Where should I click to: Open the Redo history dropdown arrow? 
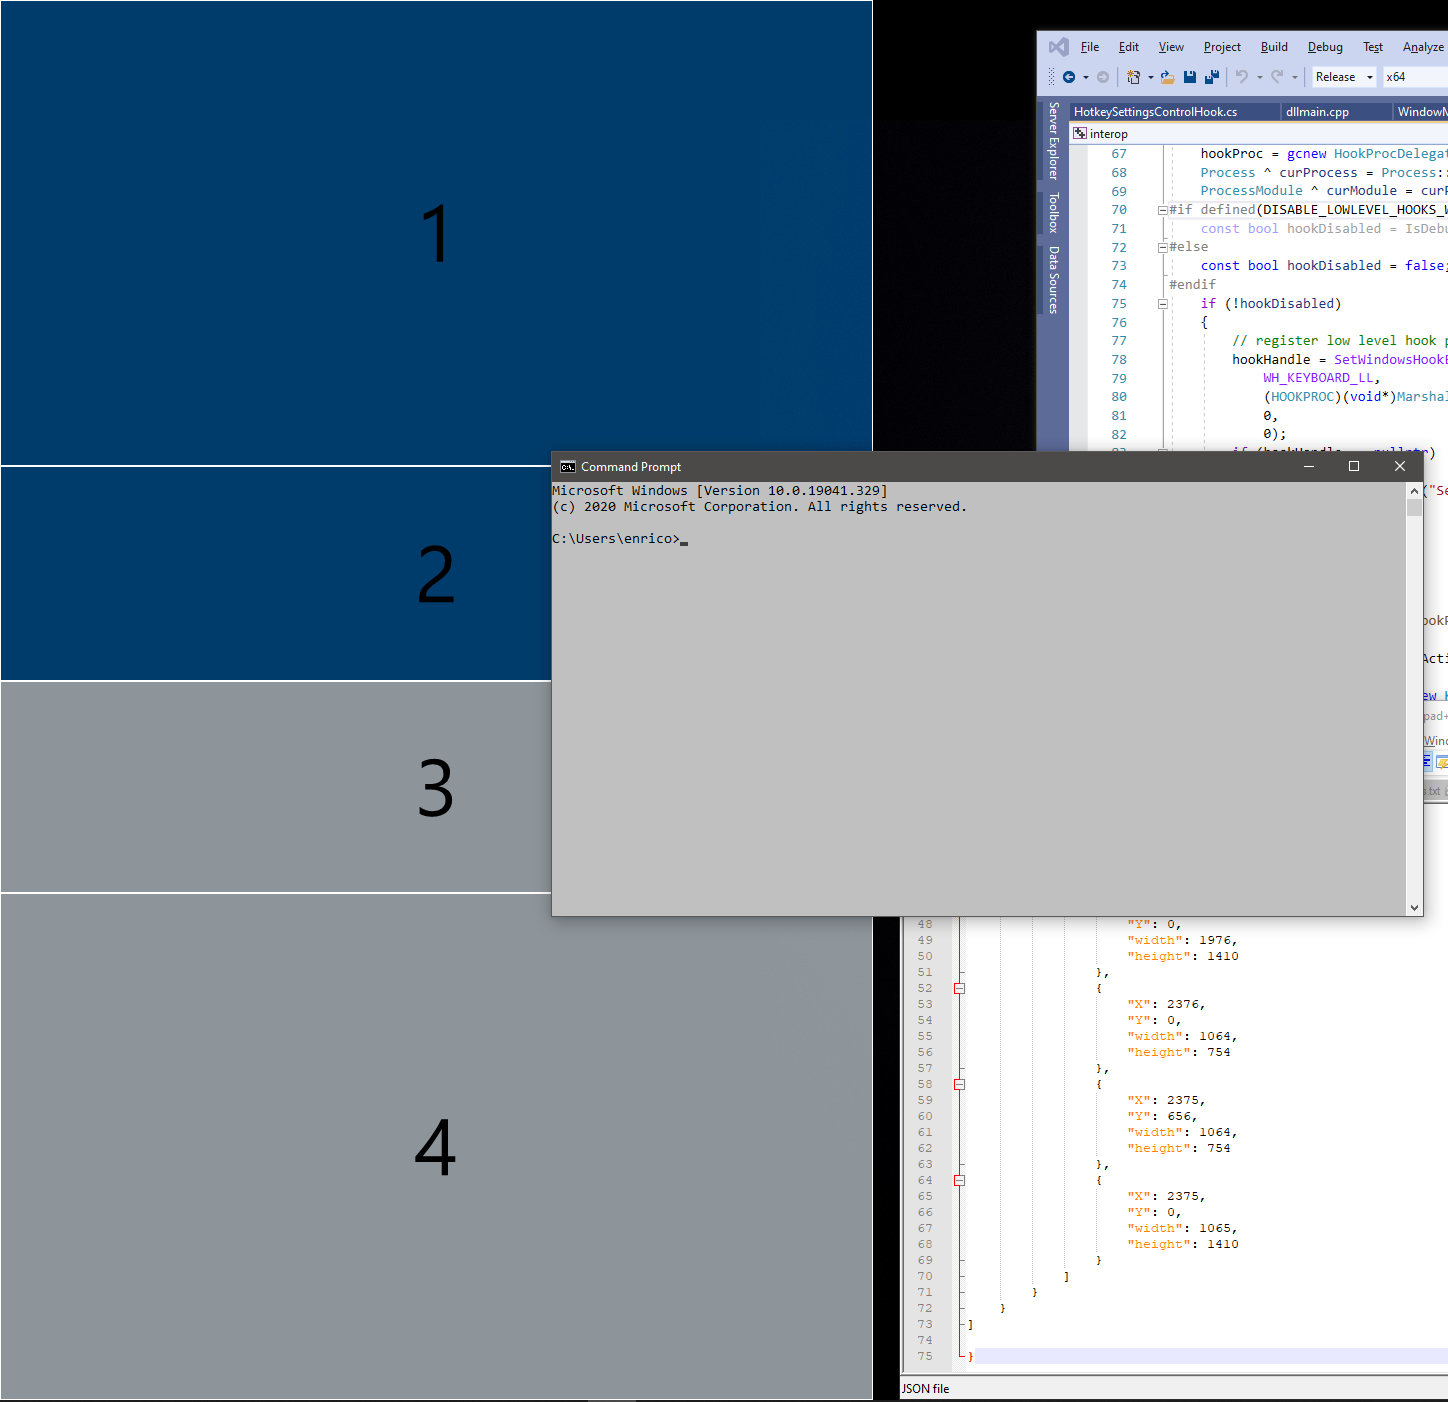point(1295,78)
